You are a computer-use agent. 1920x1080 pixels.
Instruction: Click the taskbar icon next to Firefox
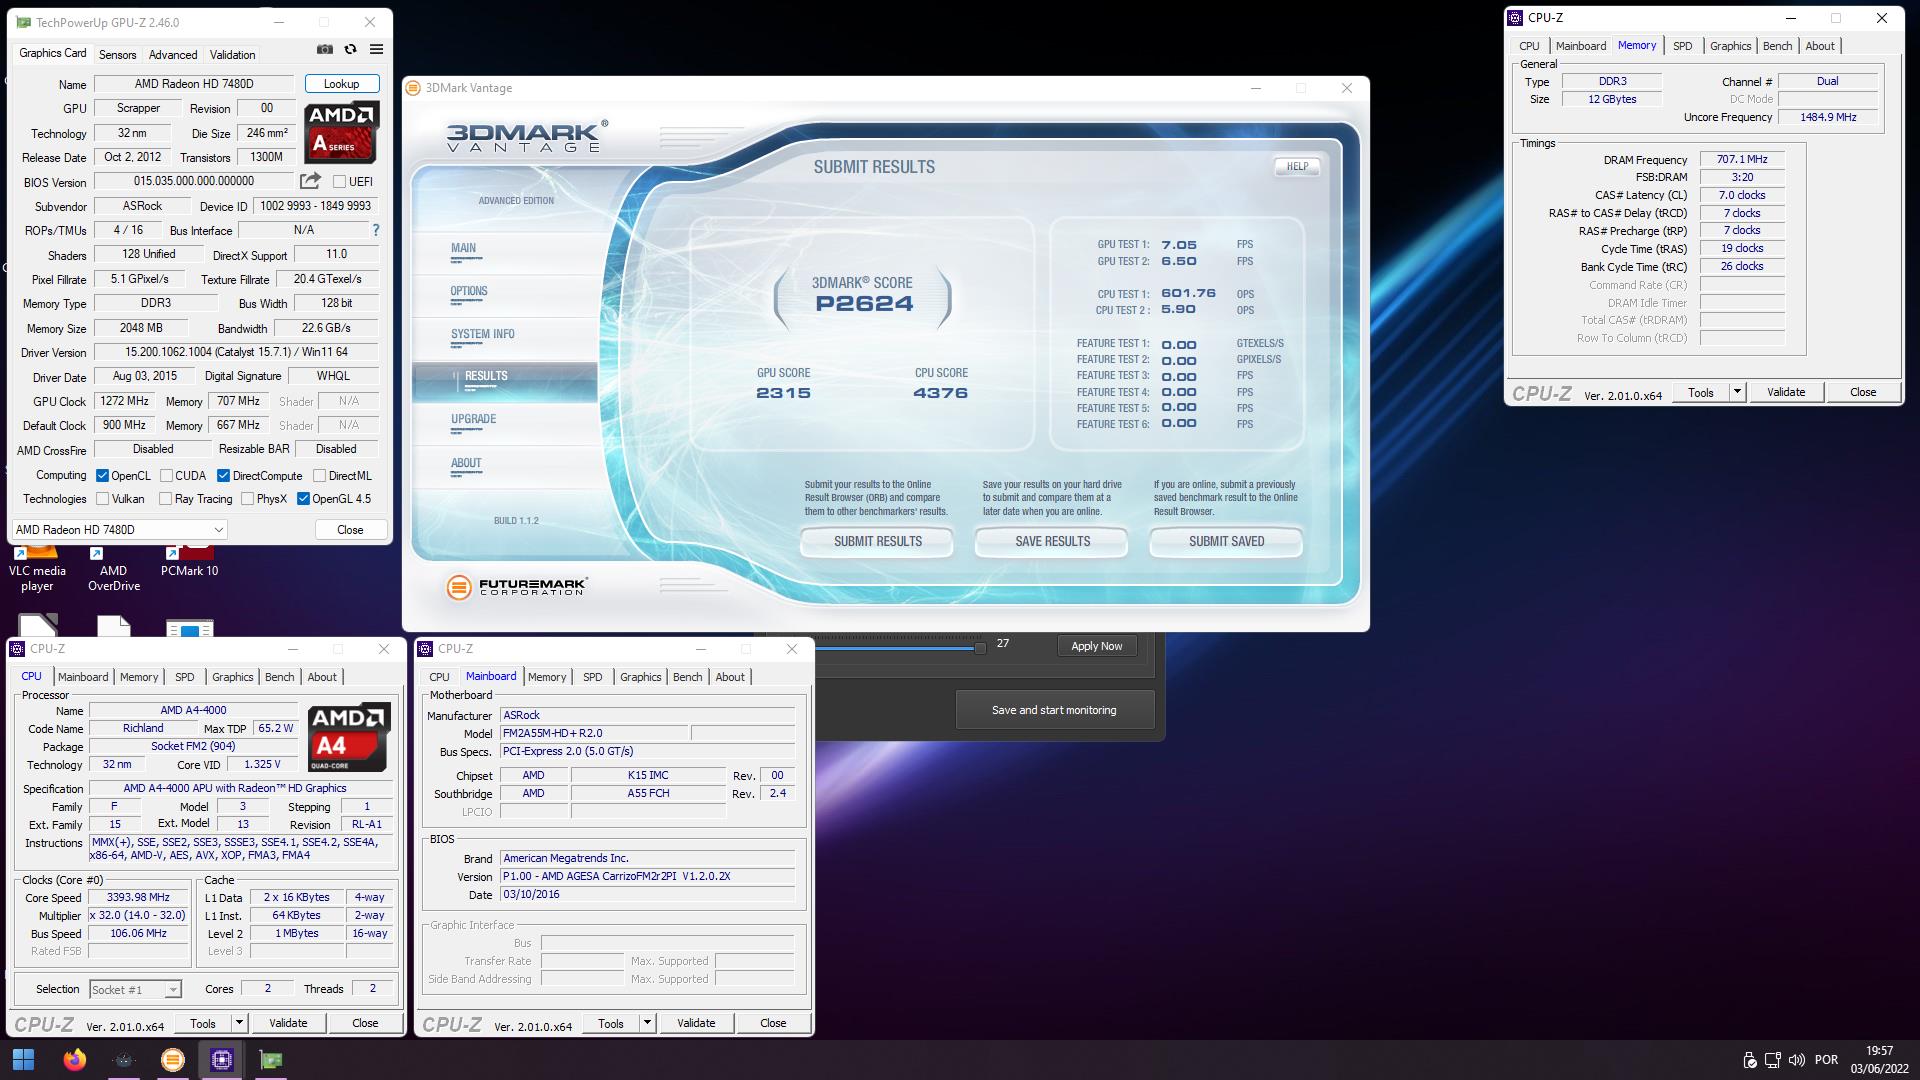click(x=124, y=1059)
